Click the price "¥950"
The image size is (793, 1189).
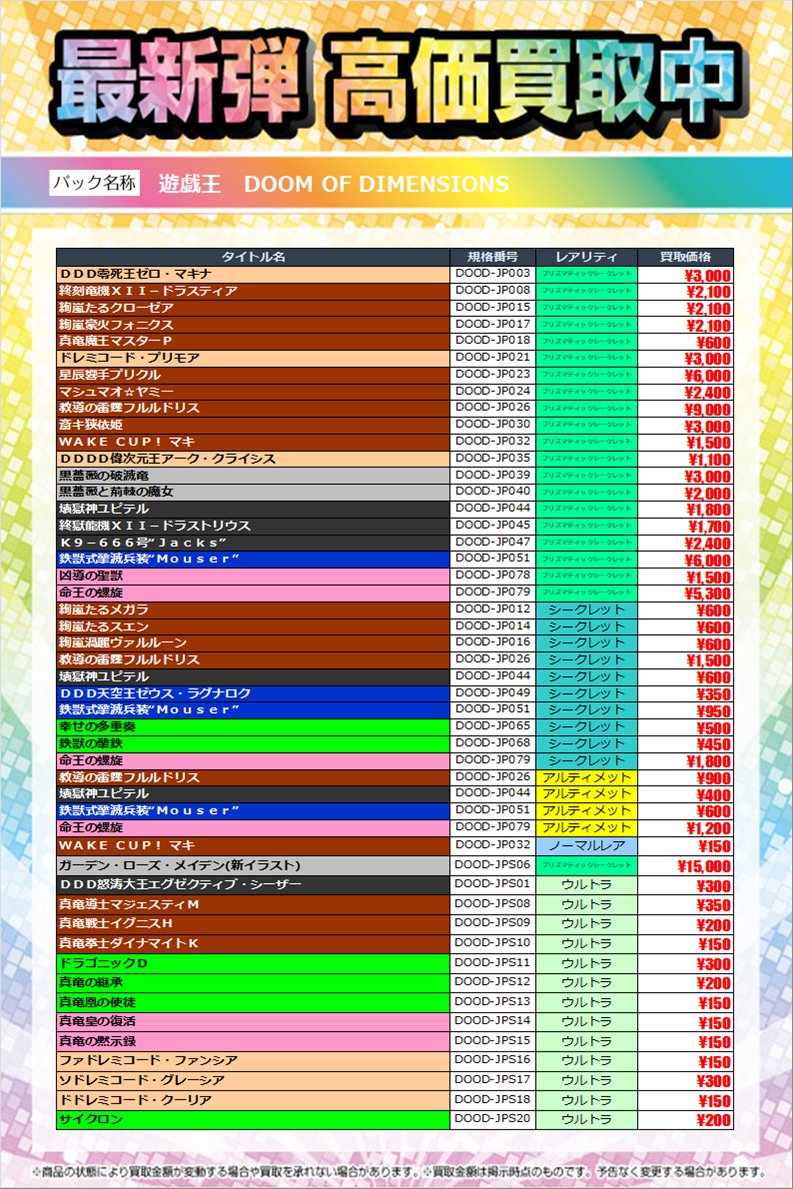point(713,711)
